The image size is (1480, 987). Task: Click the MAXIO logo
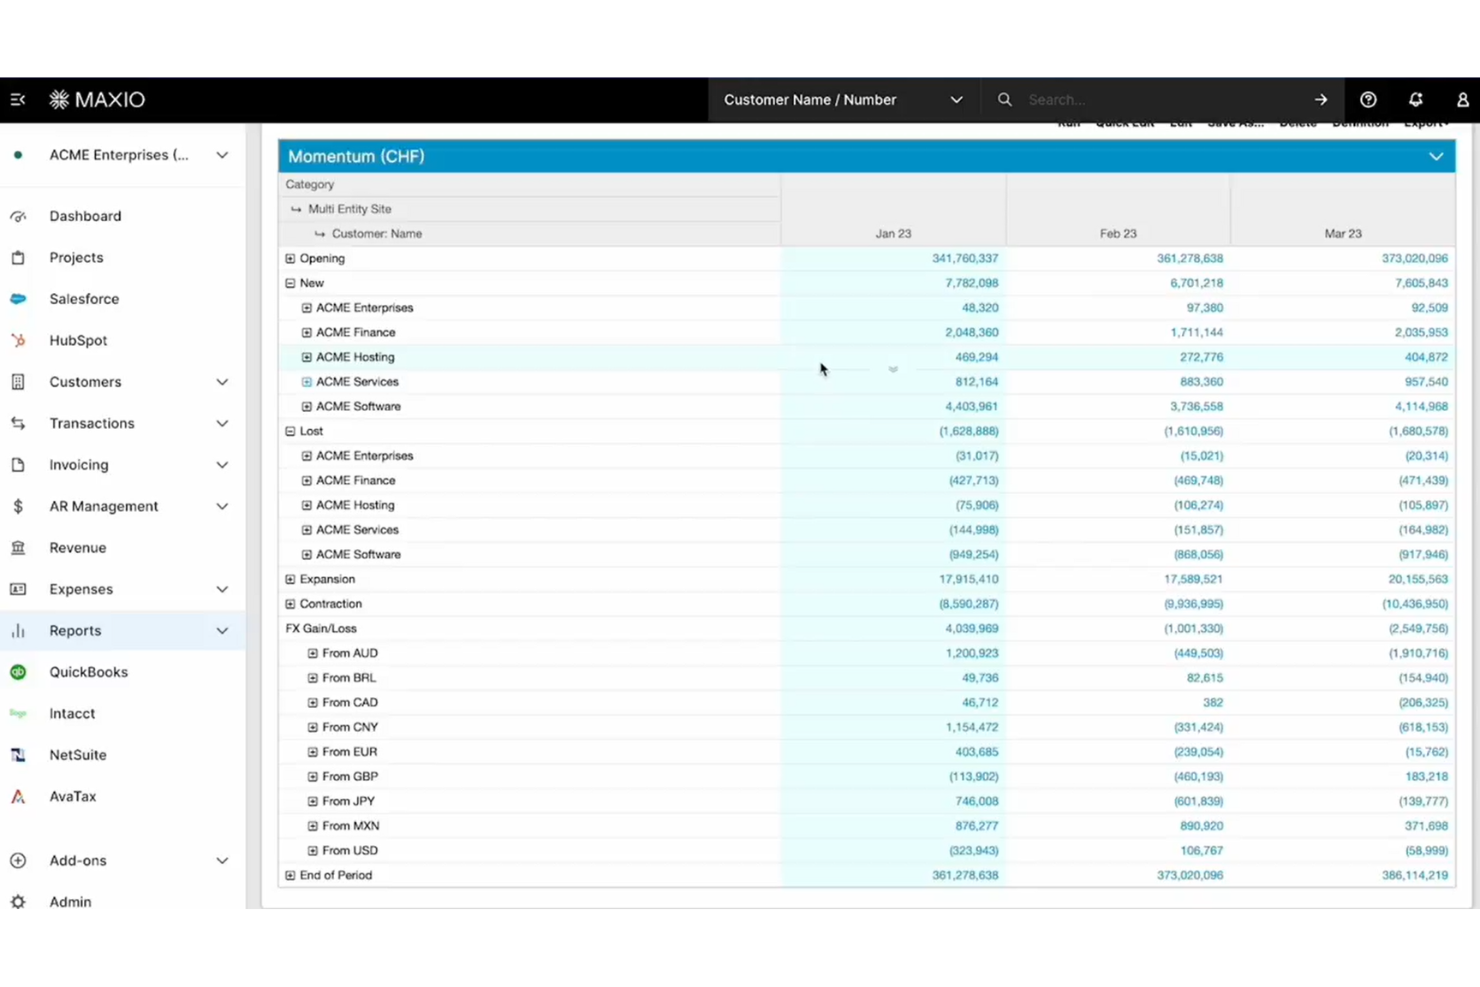coord(98,100)
